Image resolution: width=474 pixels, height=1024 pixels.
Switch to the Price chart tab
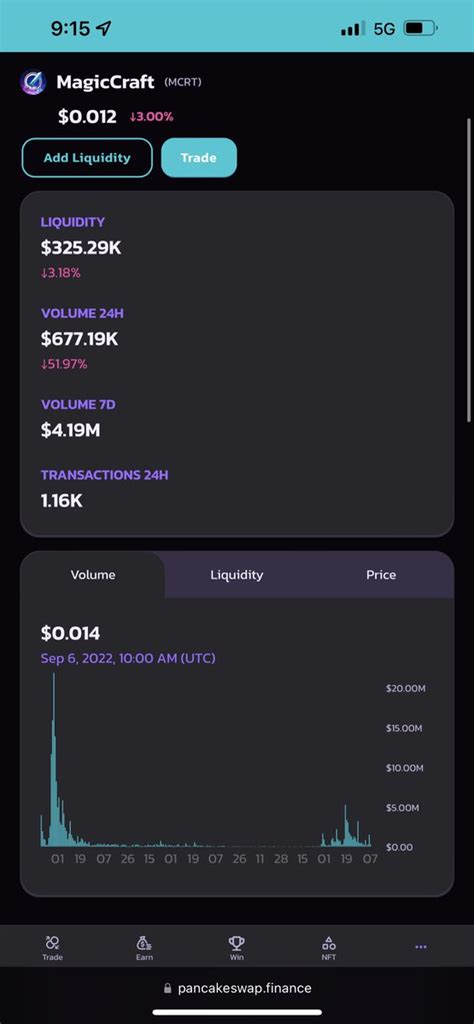click(x=381, y=575)
